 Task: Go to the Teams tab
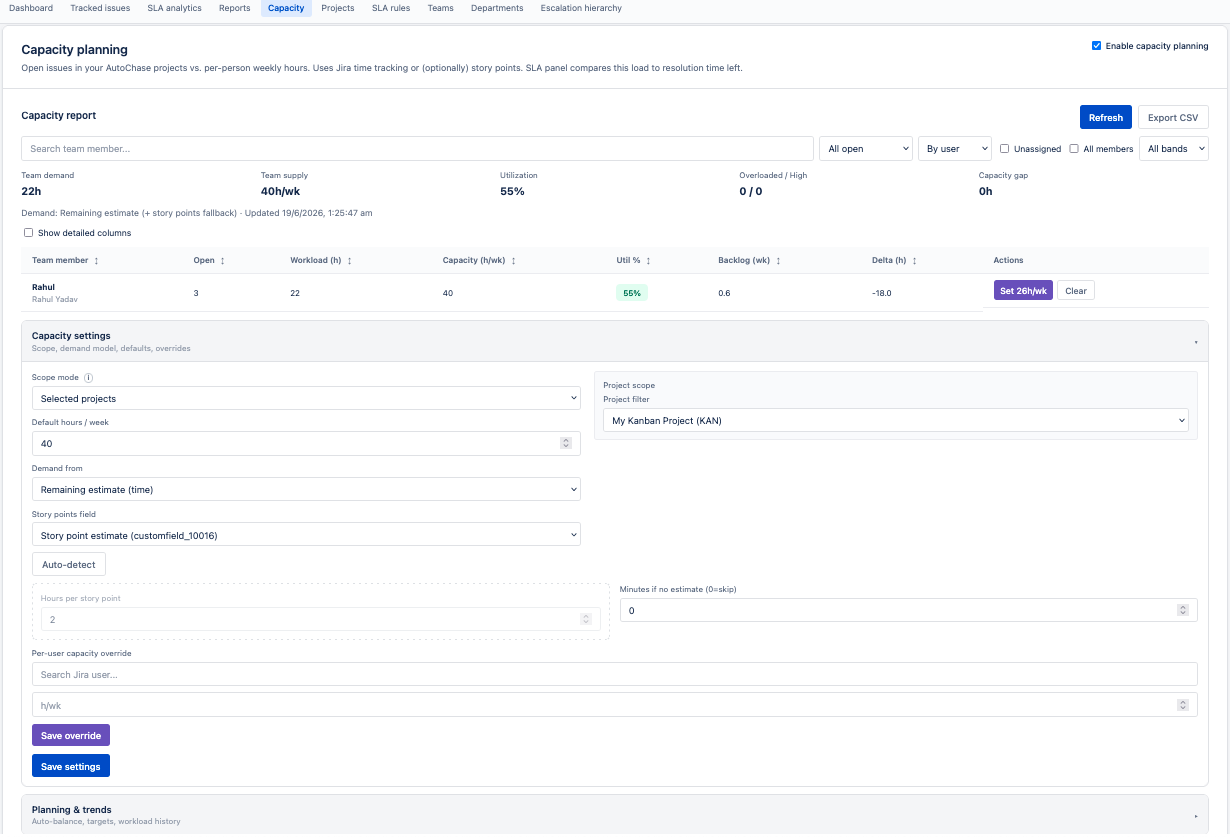(x=440, y=8)
